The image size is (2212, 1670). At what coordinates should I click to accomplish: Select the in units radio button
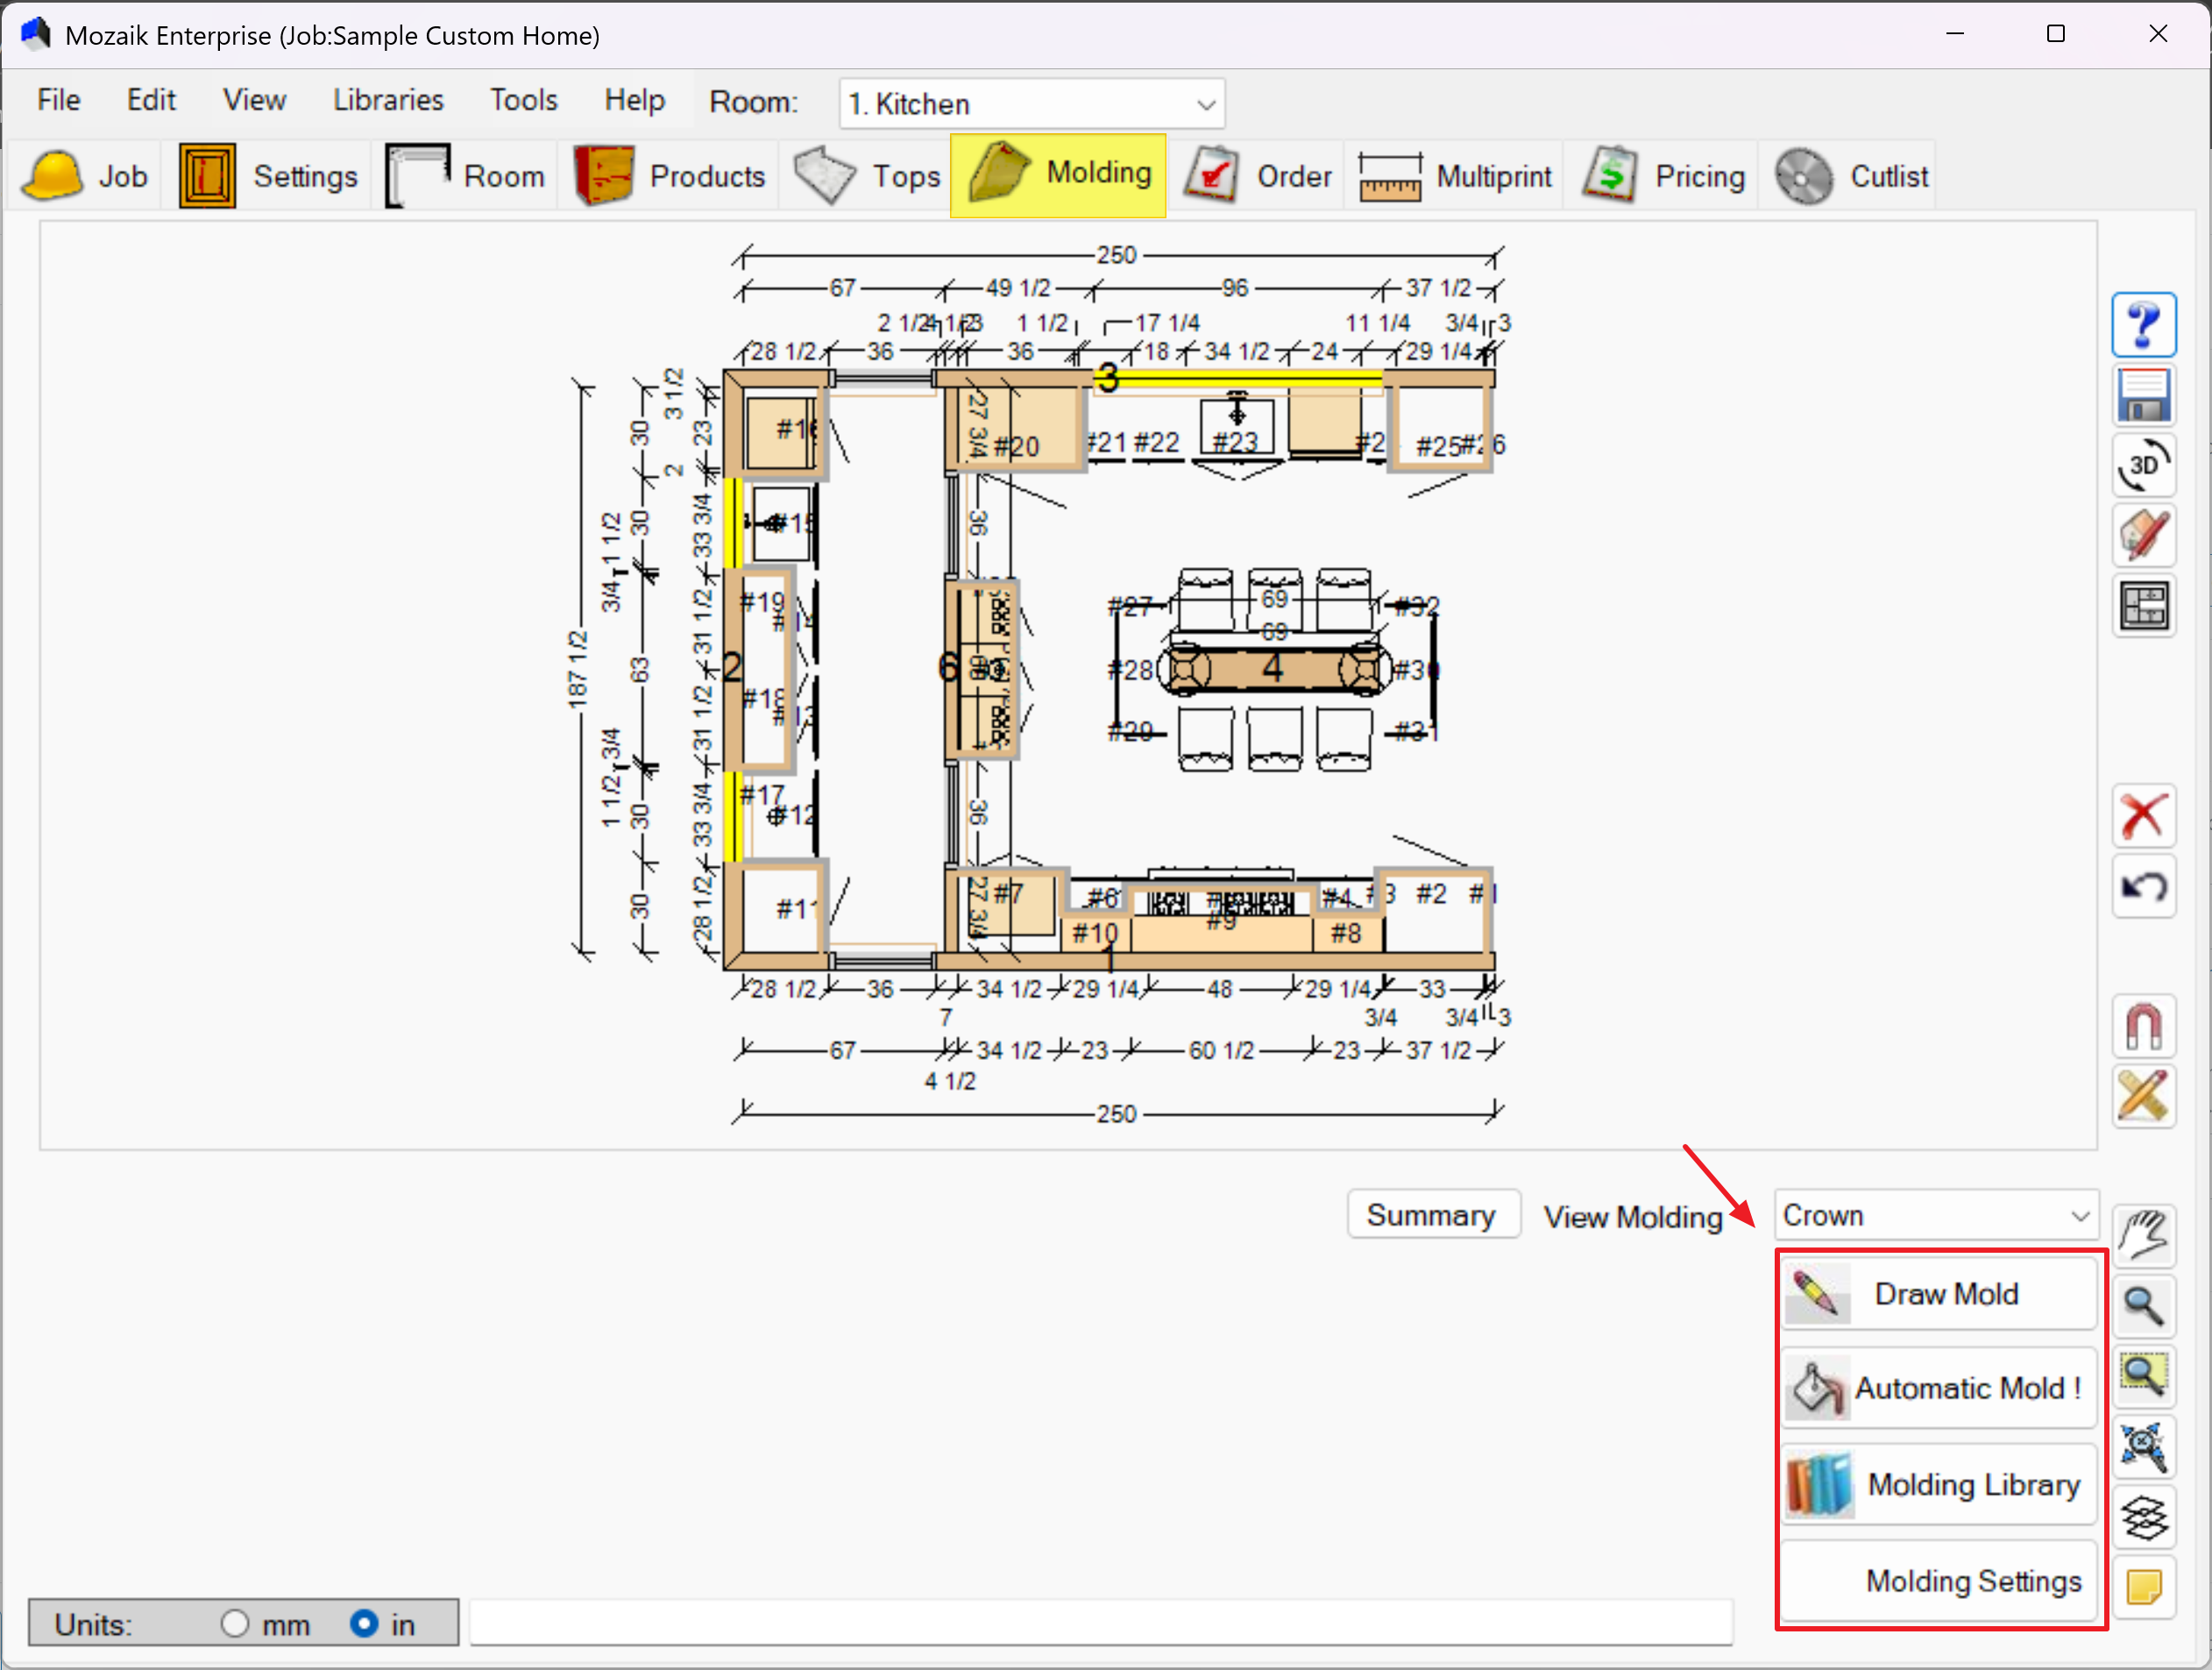coord(364,1623)
